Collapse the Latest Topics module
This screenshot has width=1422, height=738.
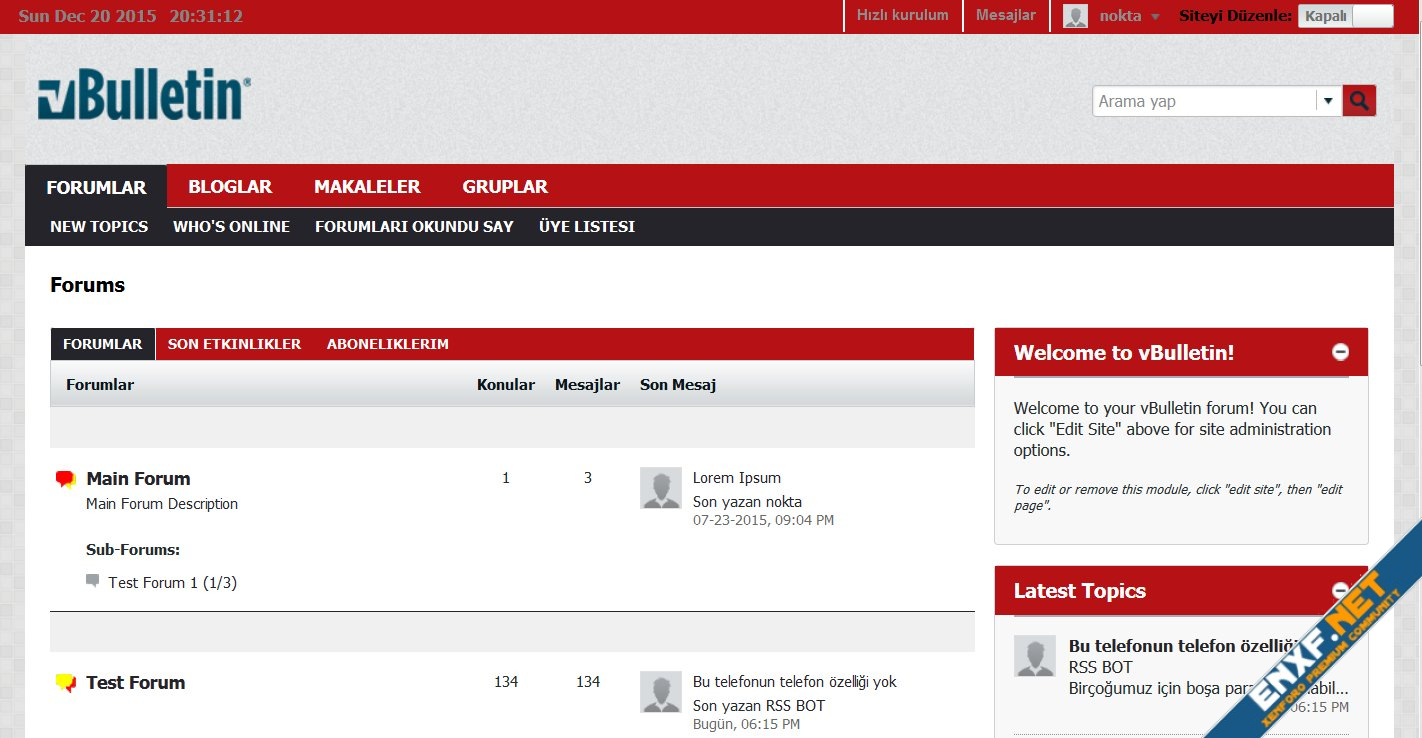(1340, 590)
